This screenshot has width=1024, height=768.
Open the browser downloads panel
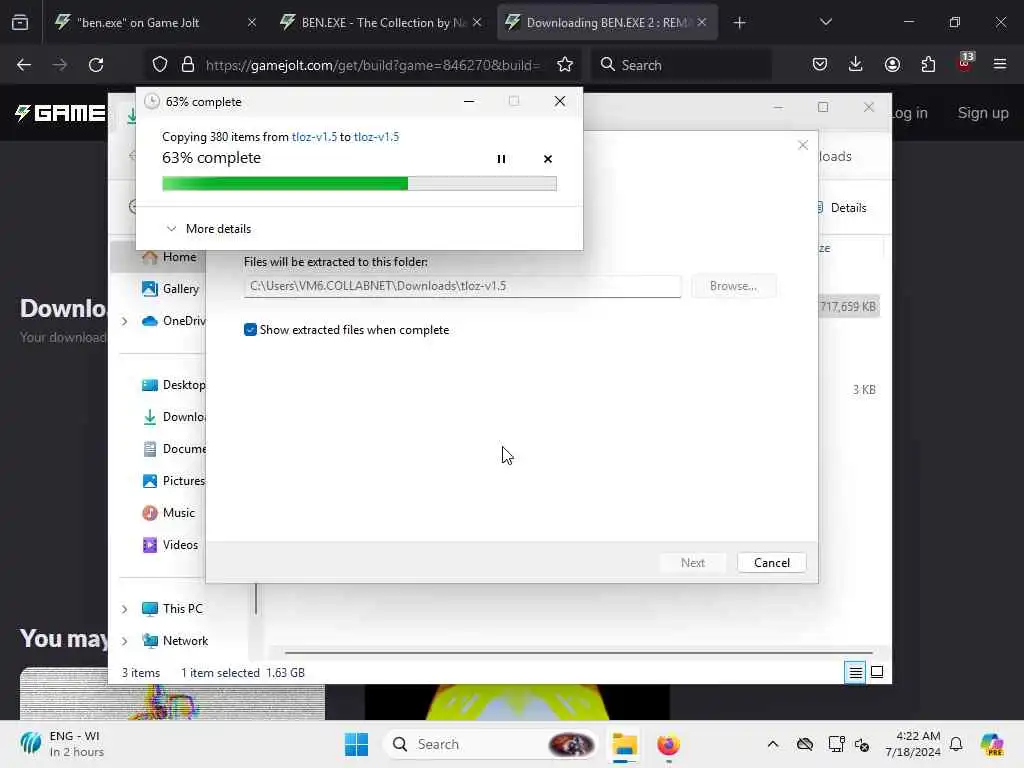(x=856, y=65)
